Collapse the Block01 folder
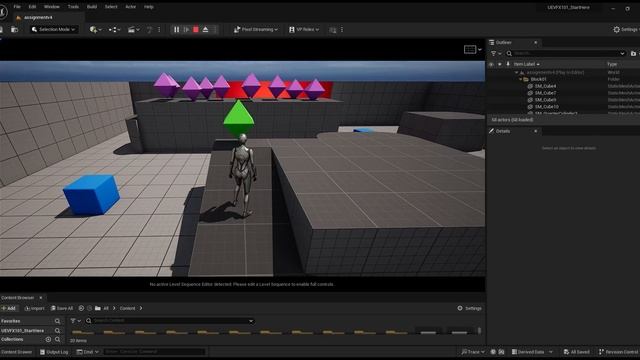Image resolution: width=640 pixels, height=360 pixels. tap(520, 79)
